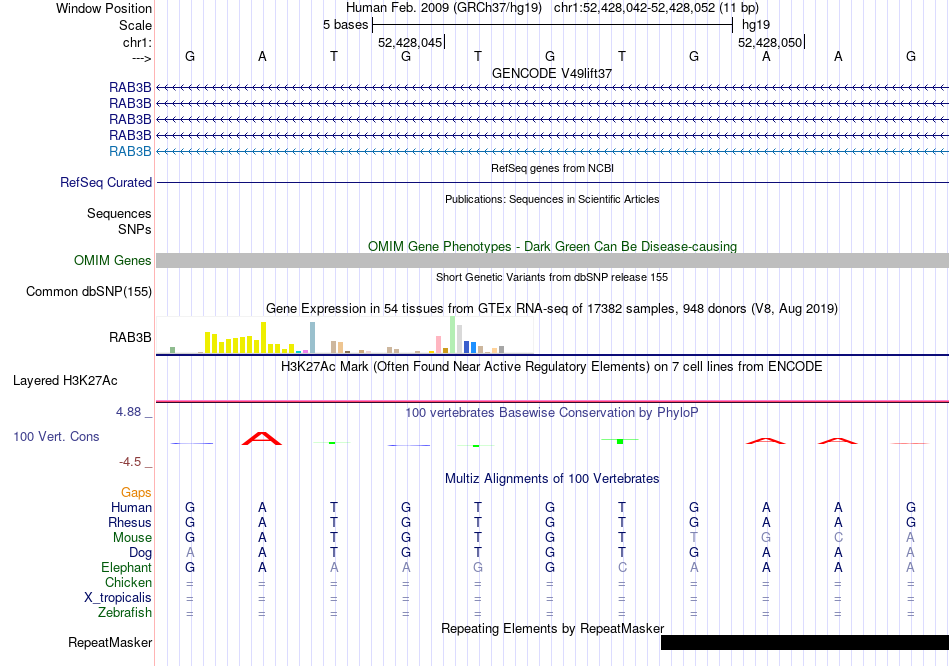Image resolution: width=950 pixels, height=666 pixels.
Task: Click the Rhesus alignment row label
Action: 130,522
